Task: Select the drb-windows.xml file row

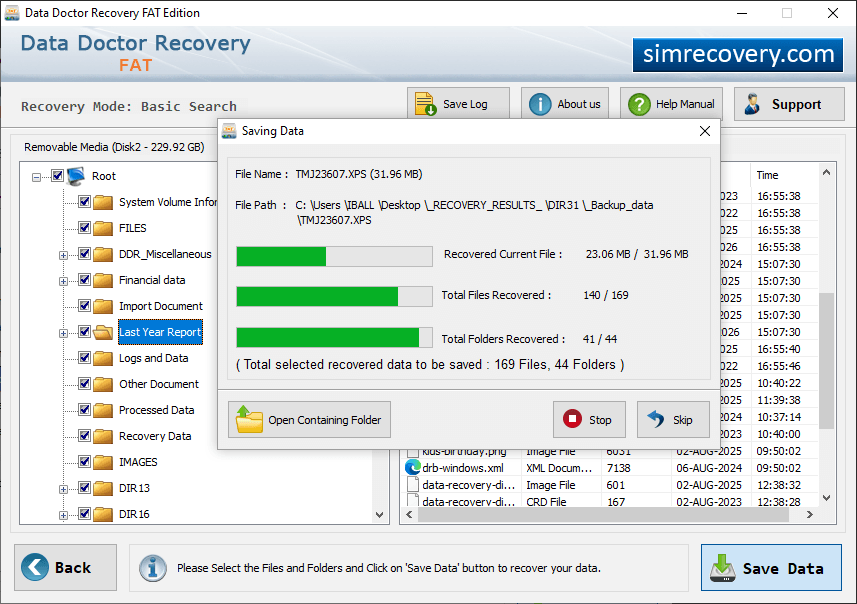Action: point(611,468)
